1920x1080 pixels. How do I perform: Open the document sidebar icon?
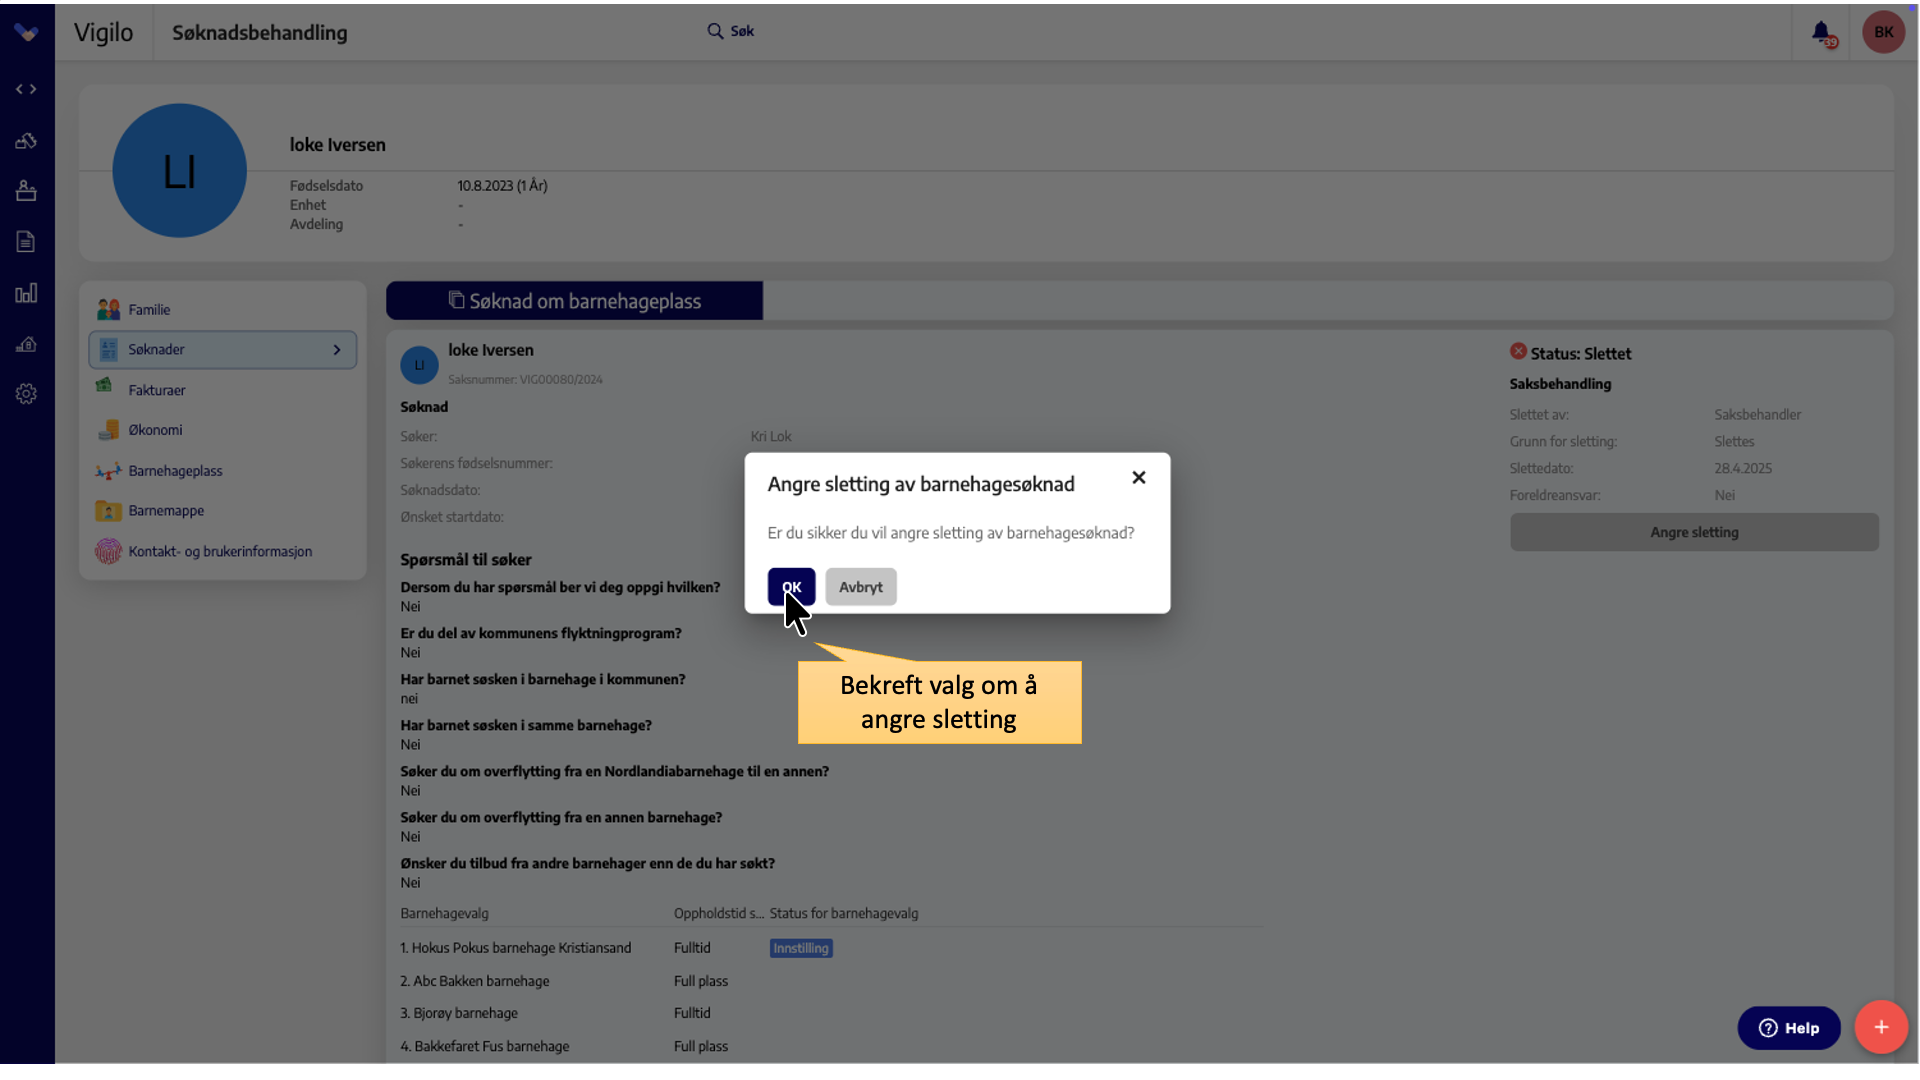[26, 242]
